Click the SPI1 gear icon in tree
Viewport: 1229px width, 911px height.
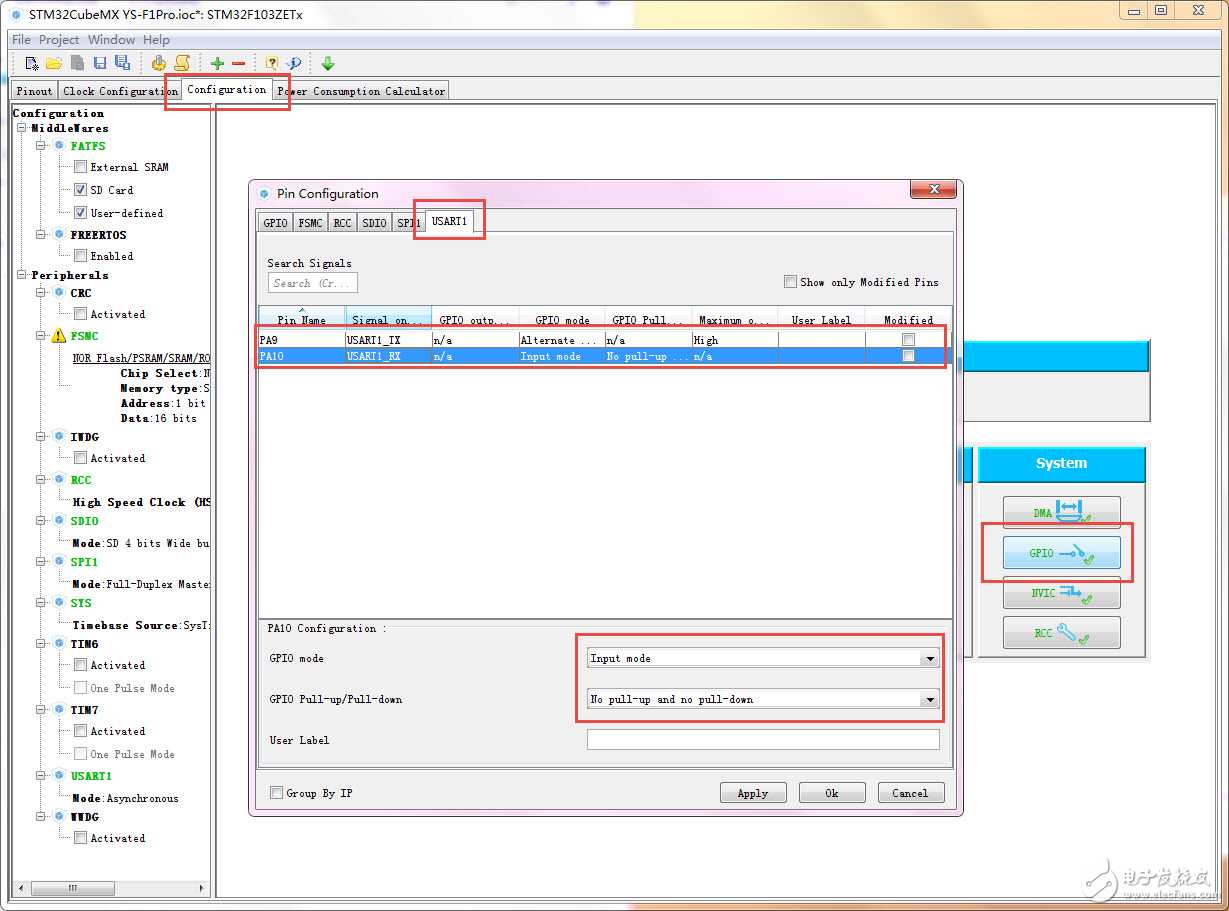[59, 562]
